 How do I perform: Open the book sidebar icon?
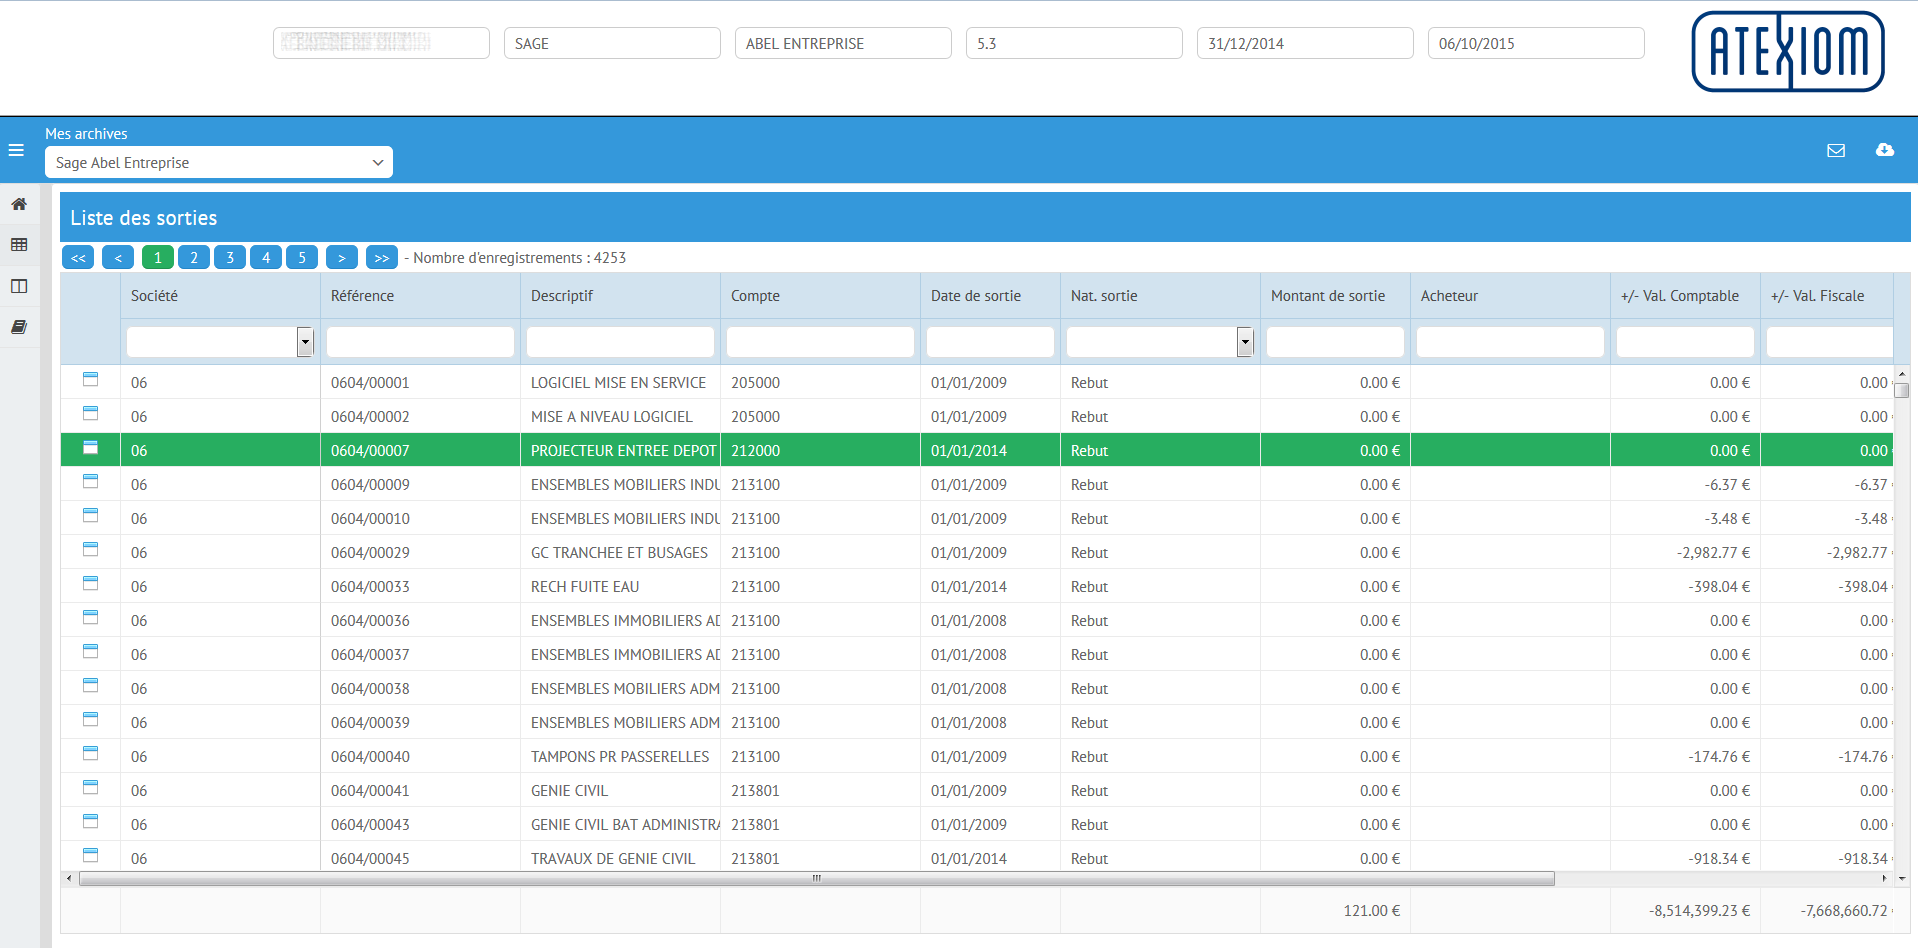click(19, 327)
